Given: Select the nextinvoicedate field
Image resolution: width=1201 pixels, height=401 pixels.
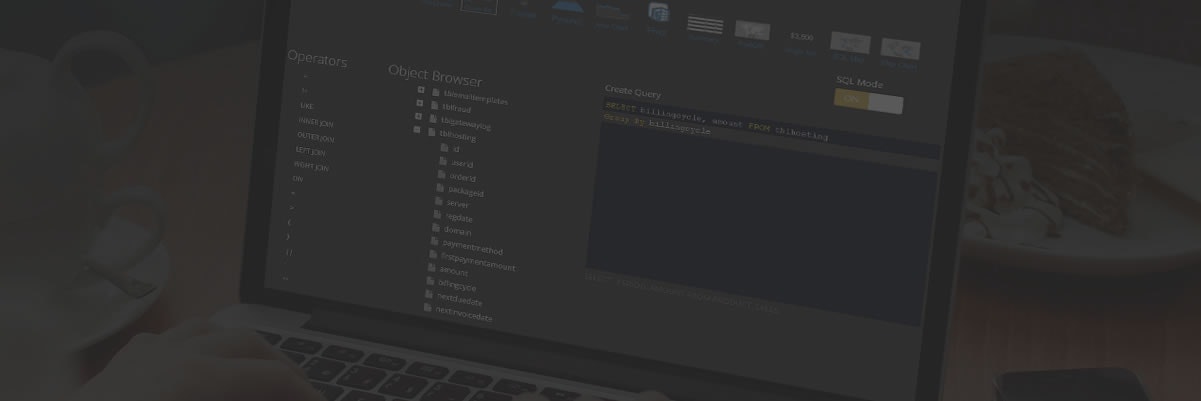Looking at the screenshot, I should point(464,314).
